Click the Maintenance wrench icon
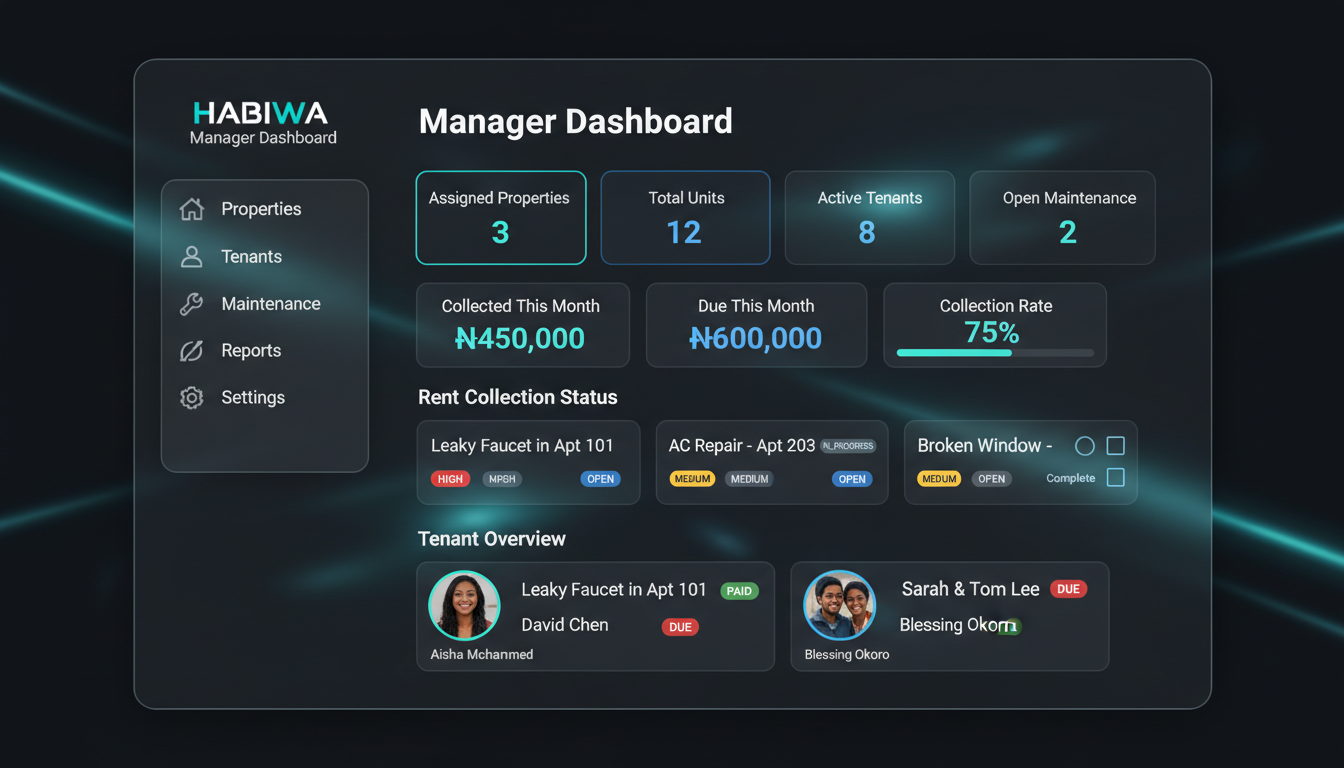This screenshot has height=768, width=1344. point(191,303)
